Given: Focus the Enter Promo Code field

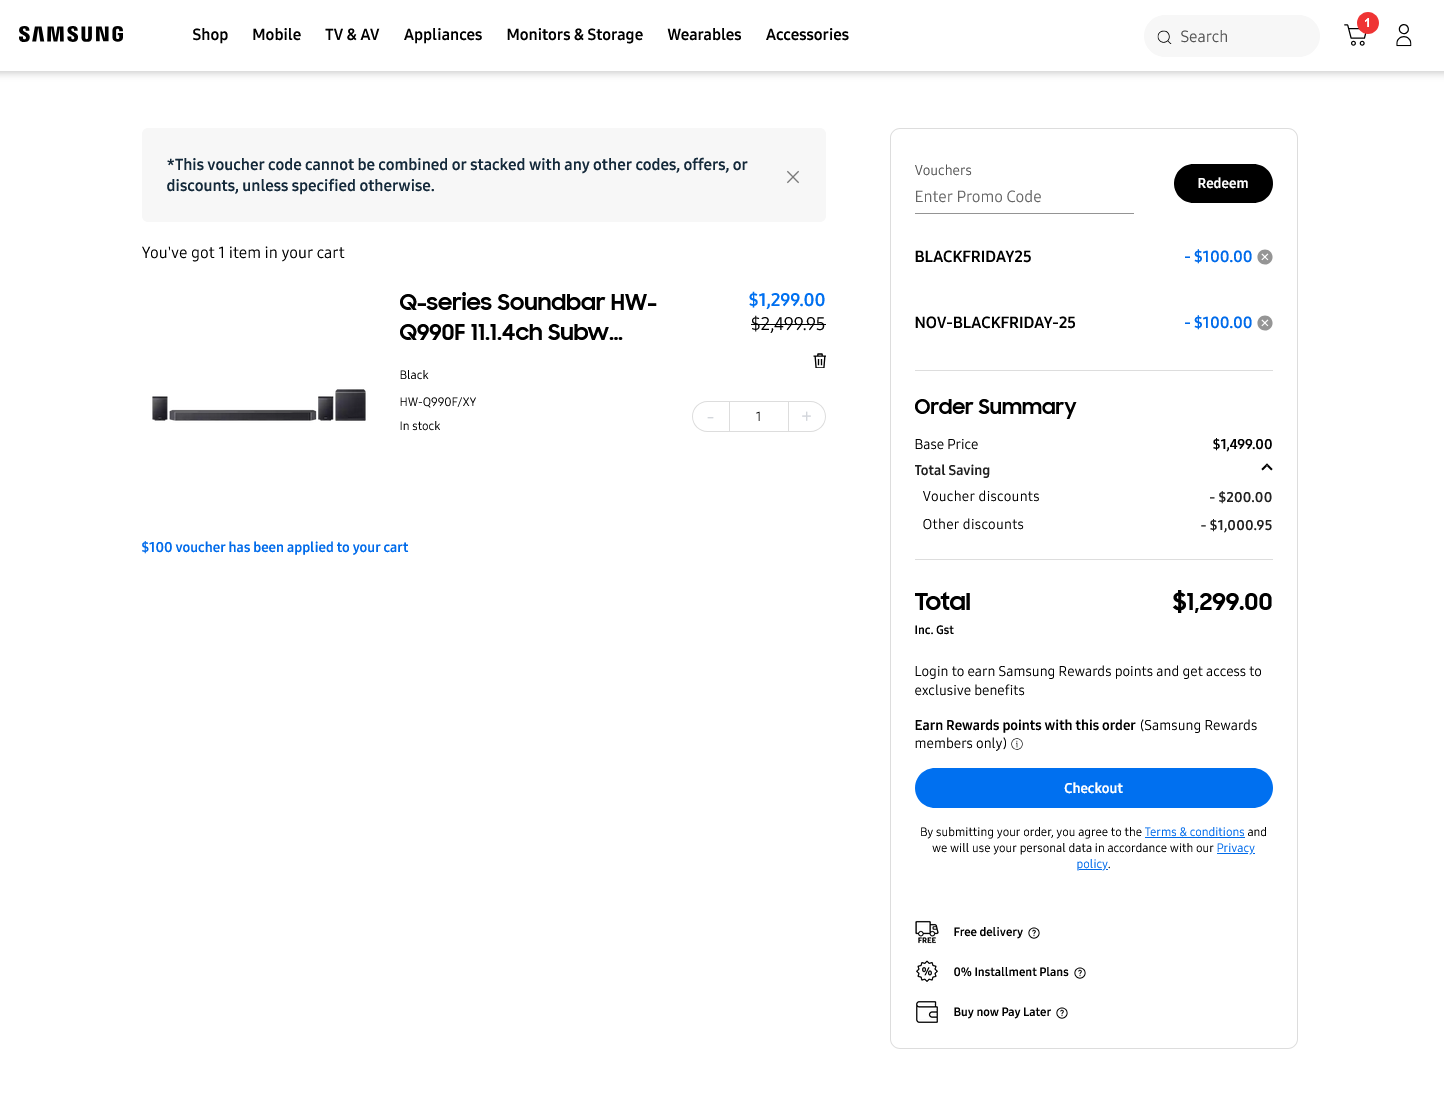Looking at the screenshot, I should [1023, 197].
